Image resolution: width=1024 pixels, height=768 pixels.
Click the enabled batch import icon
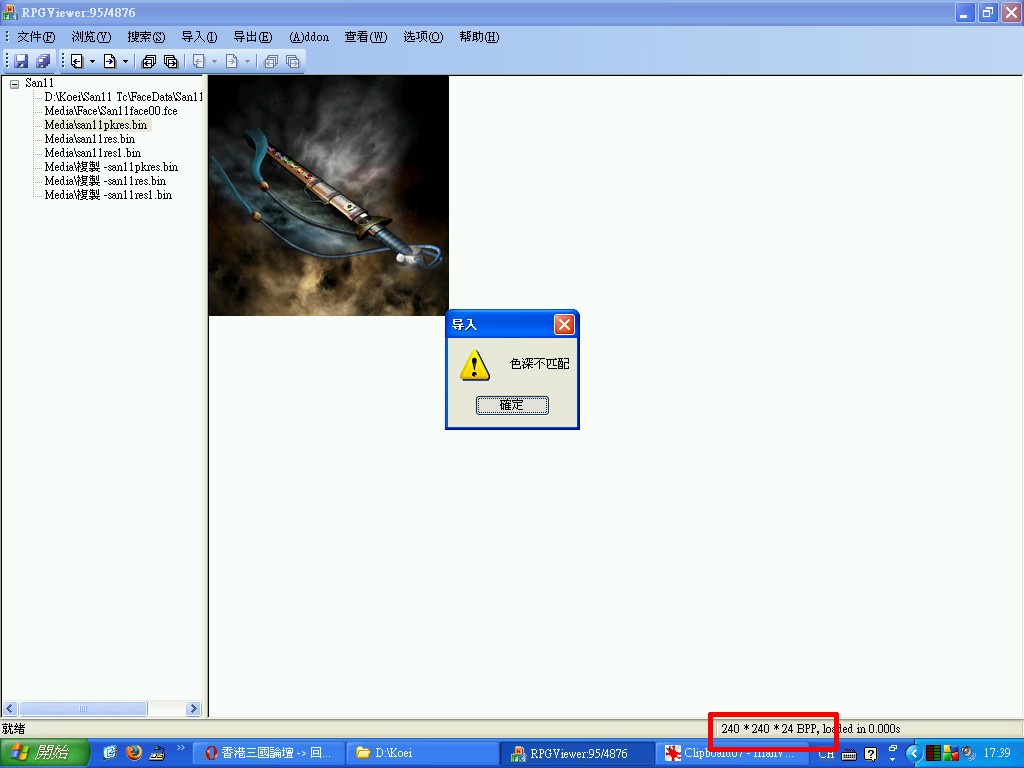click(x=149, y=61)
